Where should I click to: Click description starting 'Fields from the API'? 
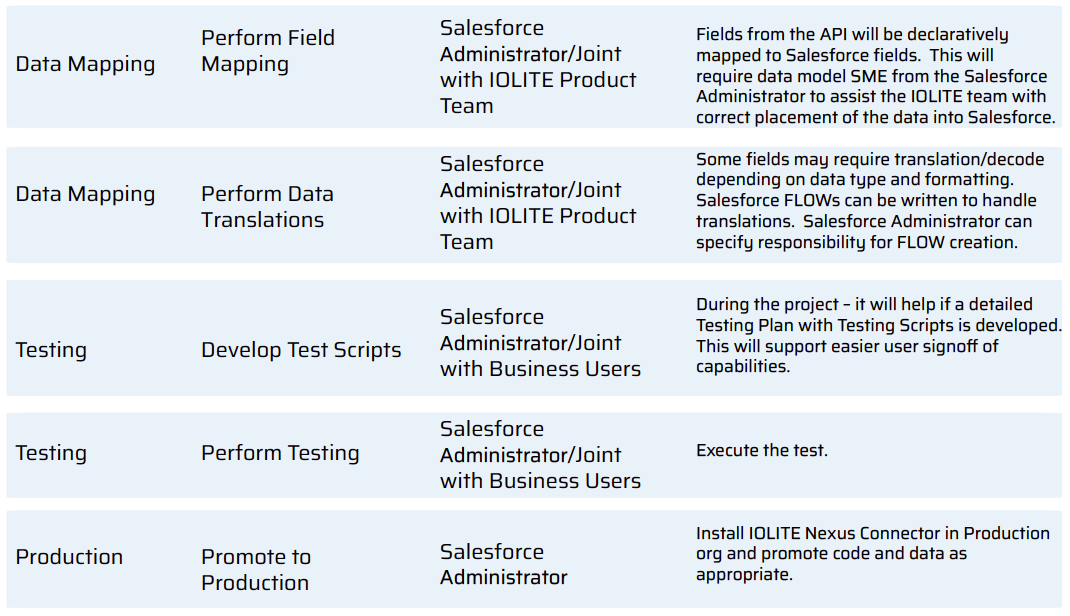[x=876, y=76]
